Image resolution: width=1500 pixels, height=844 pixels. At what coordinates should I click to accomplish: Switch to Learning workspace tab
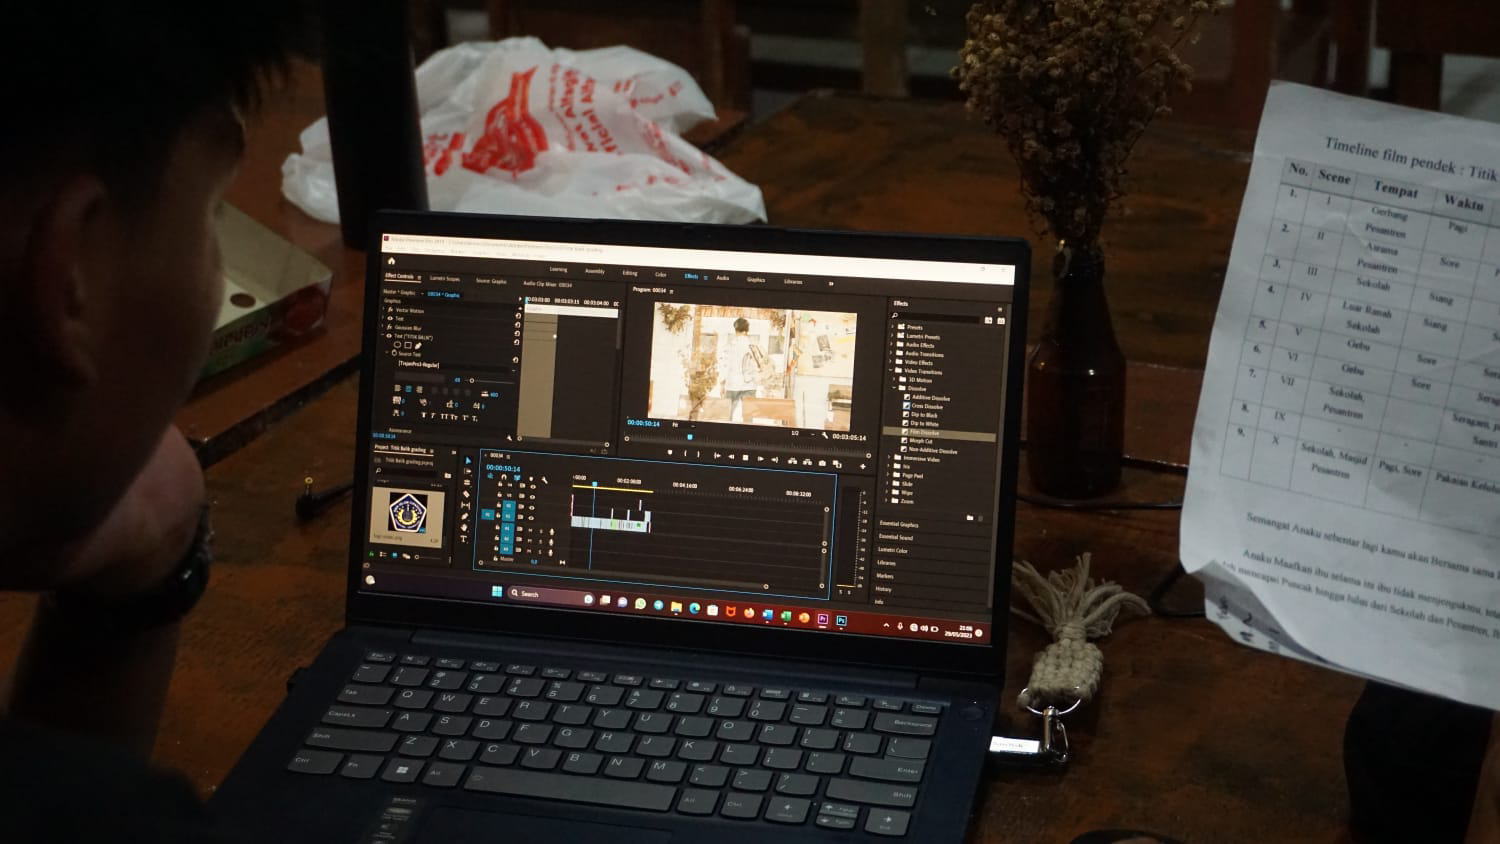point(558,269)
